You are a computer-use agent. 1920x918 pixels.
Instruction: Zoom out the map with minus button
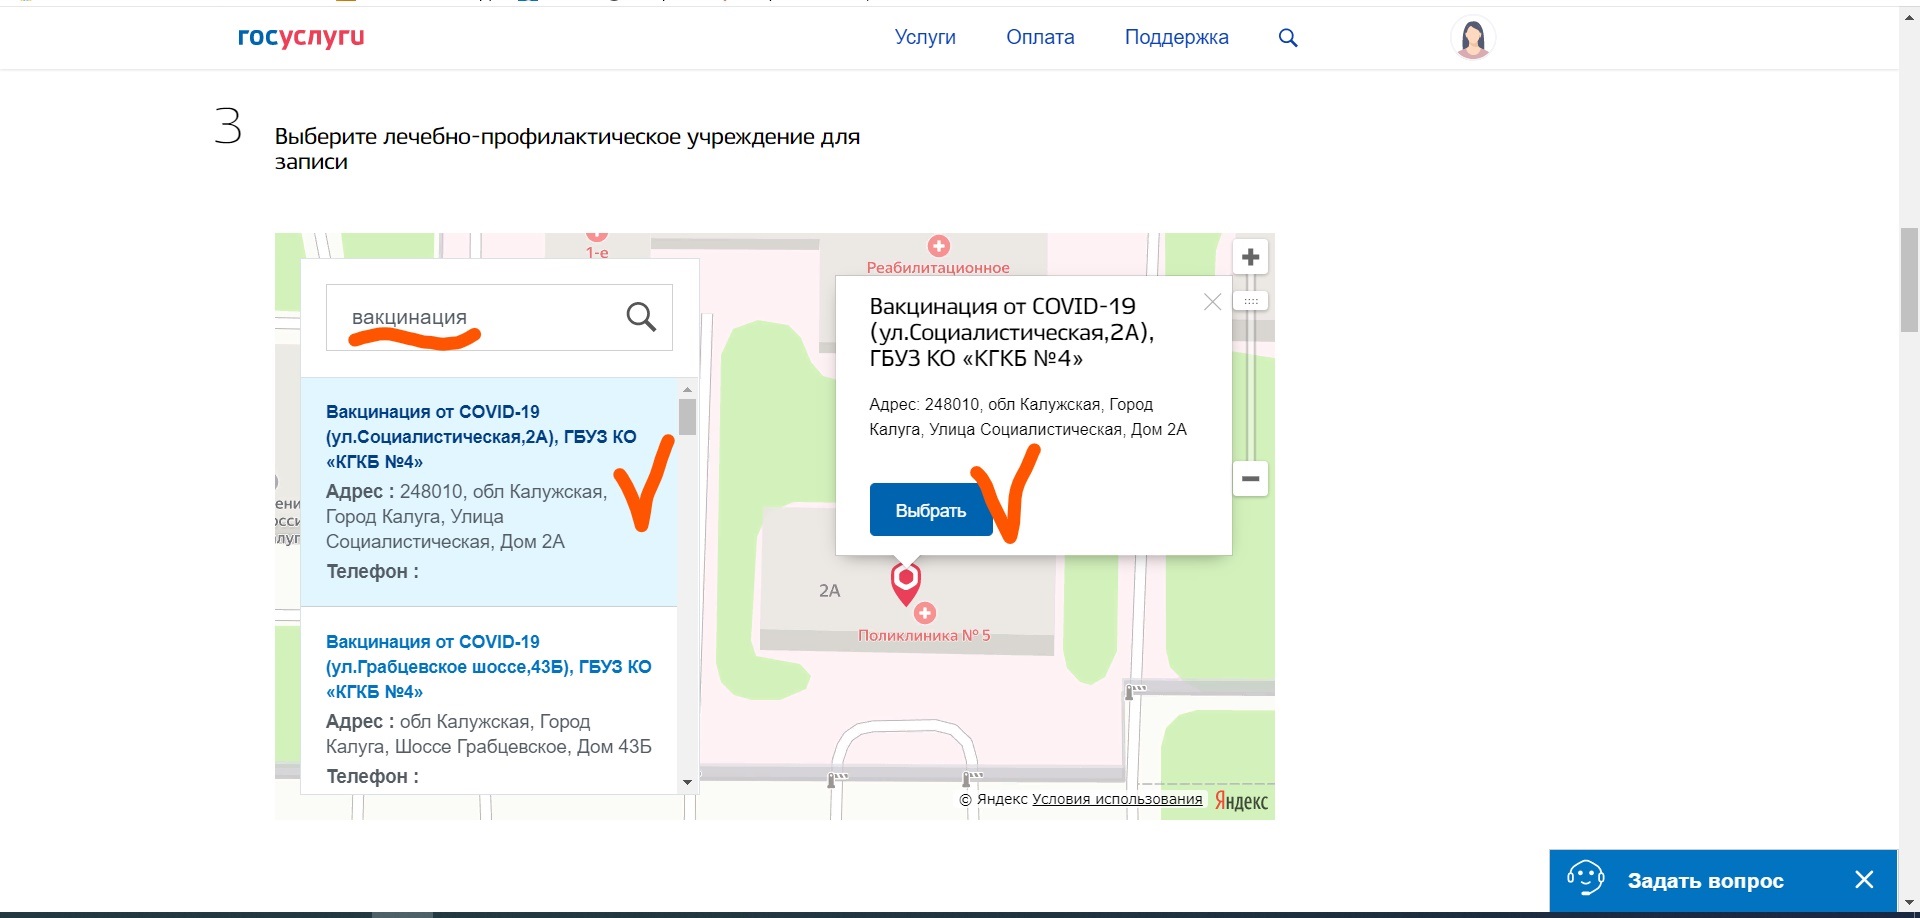pos(1250,479)
